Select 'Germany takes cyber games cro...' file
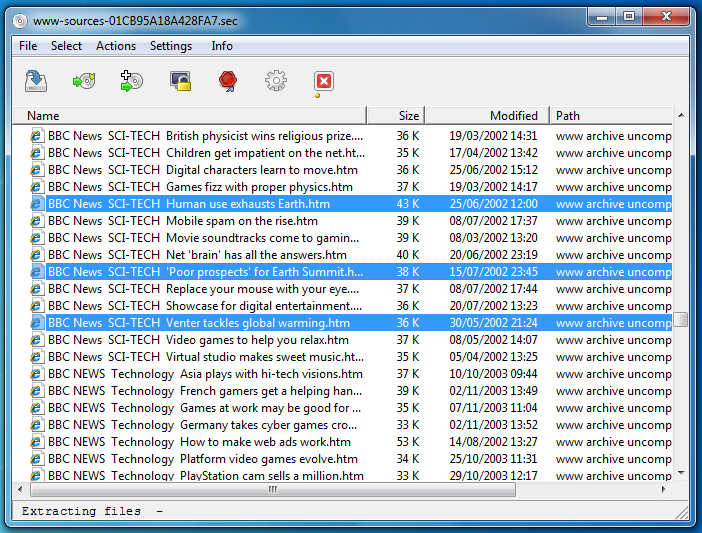 point(202,425)
